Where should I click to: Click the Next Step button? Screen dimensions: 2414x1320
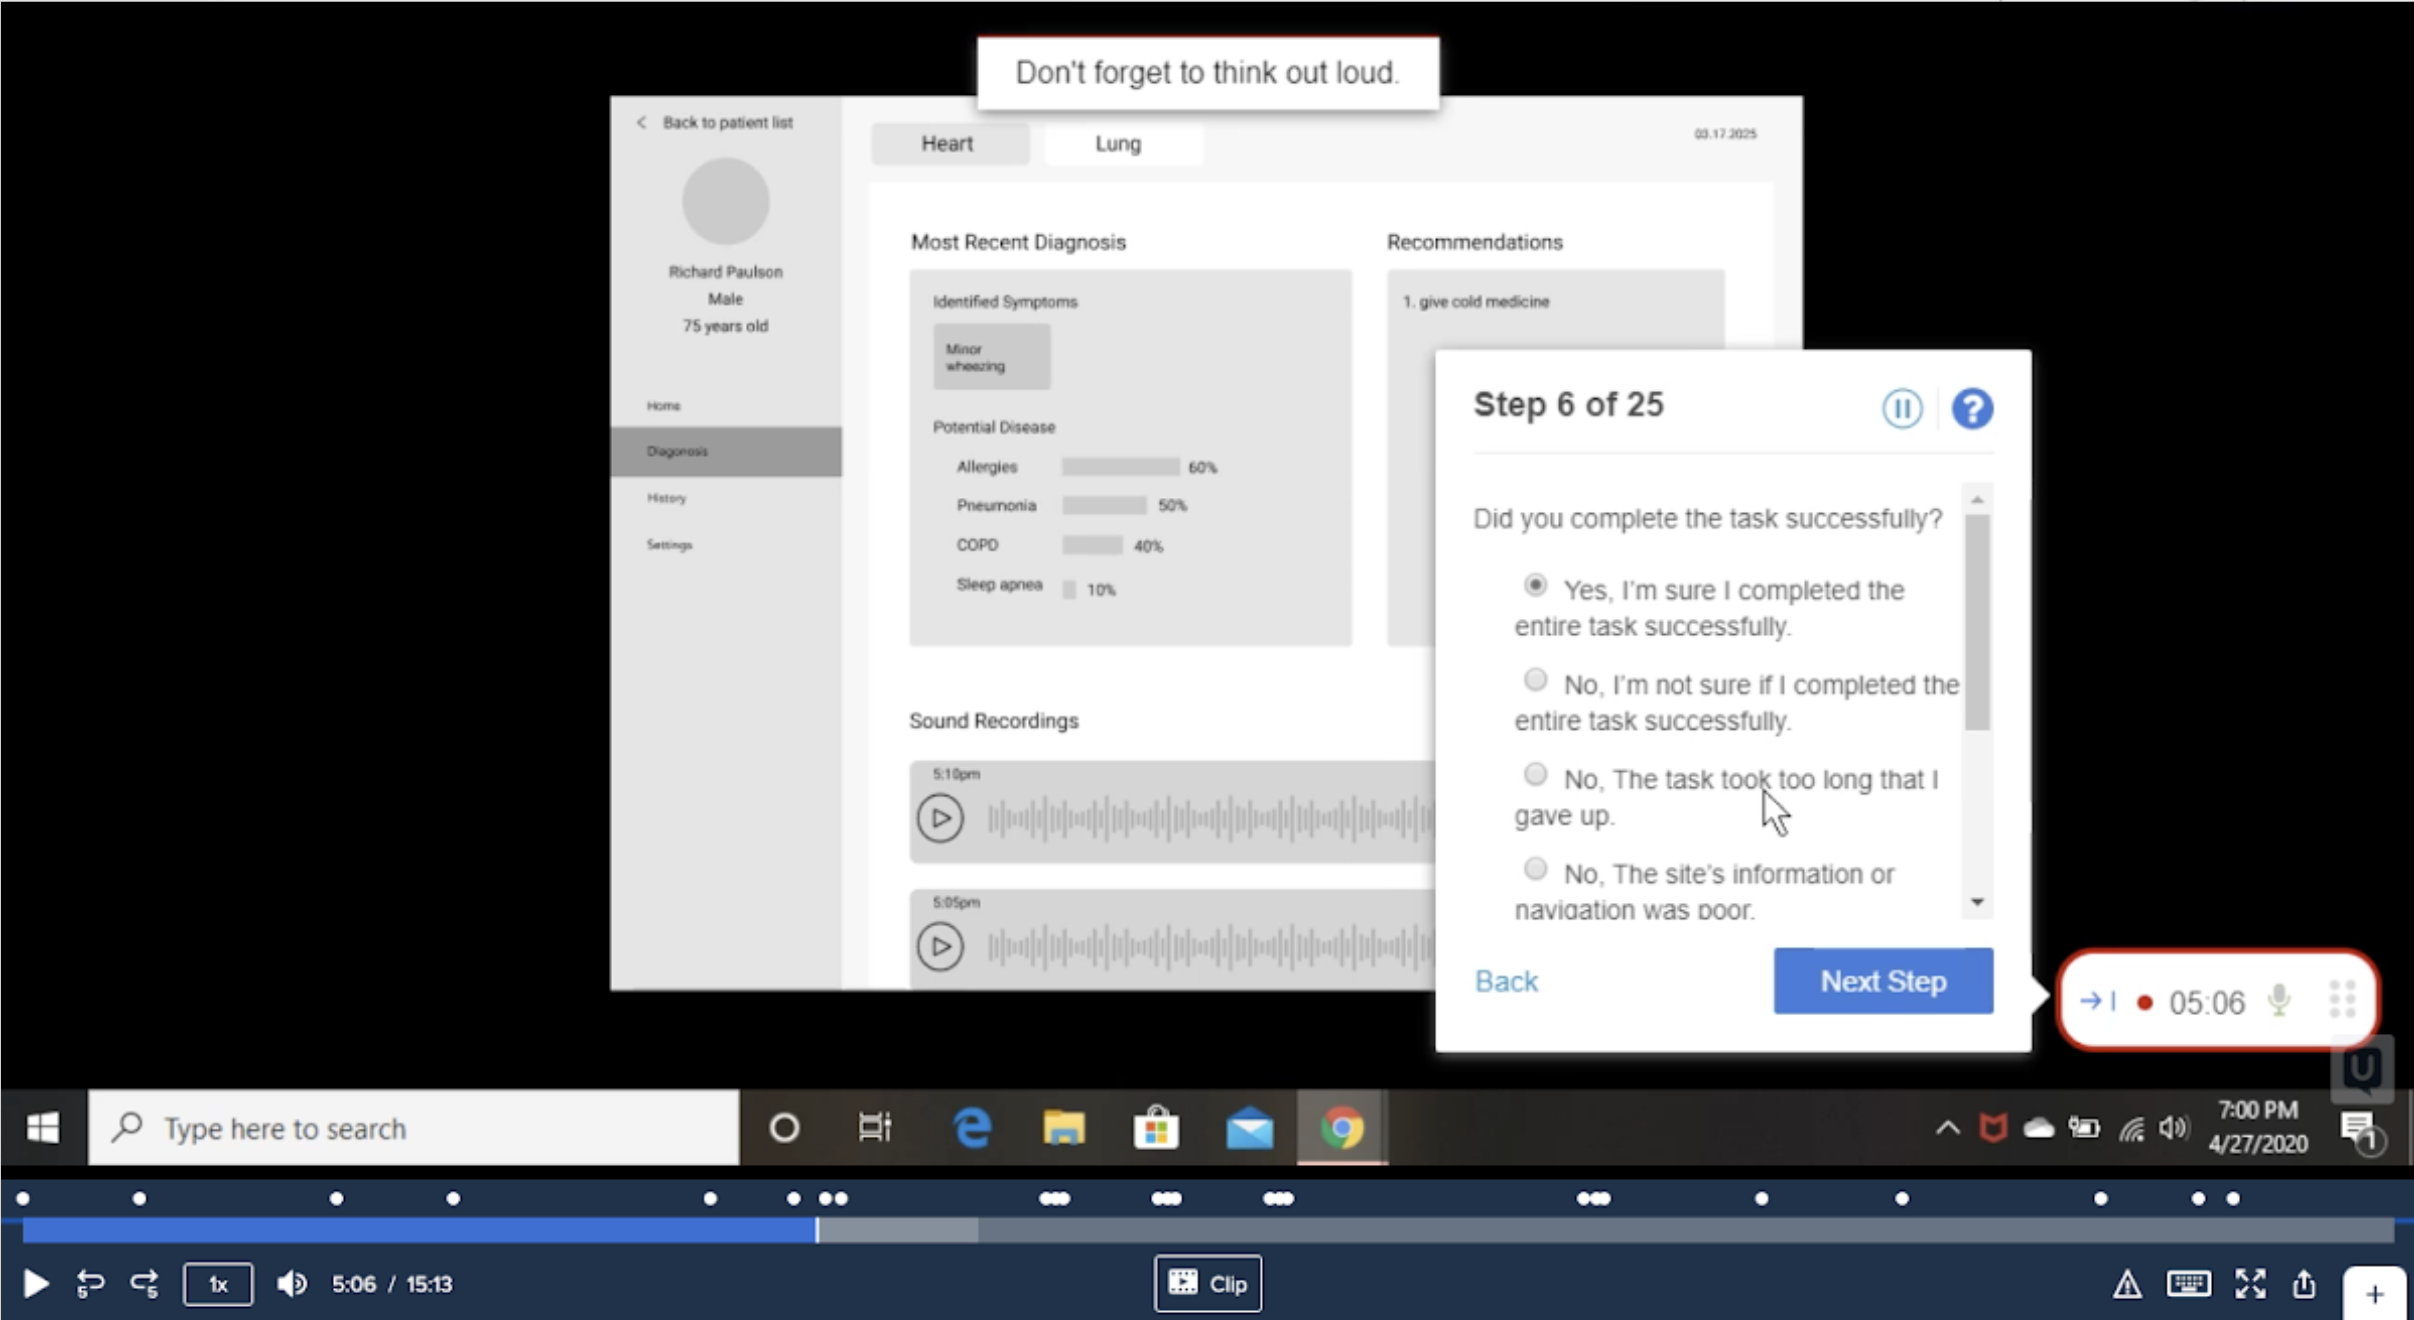coord(1882,981)
